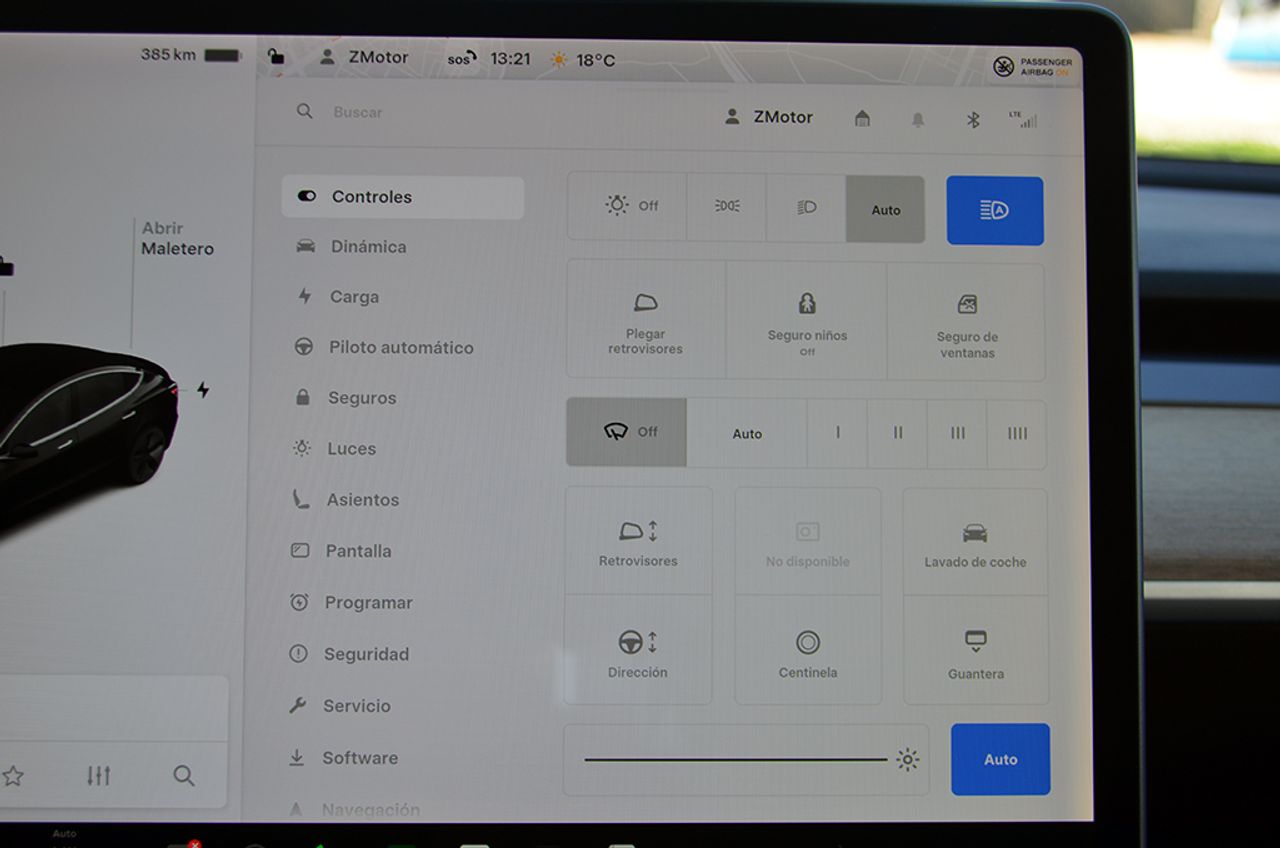The image size is (1280, 848).
Task: Adjust Retrovisores mirror position
Action: [638, 542]
